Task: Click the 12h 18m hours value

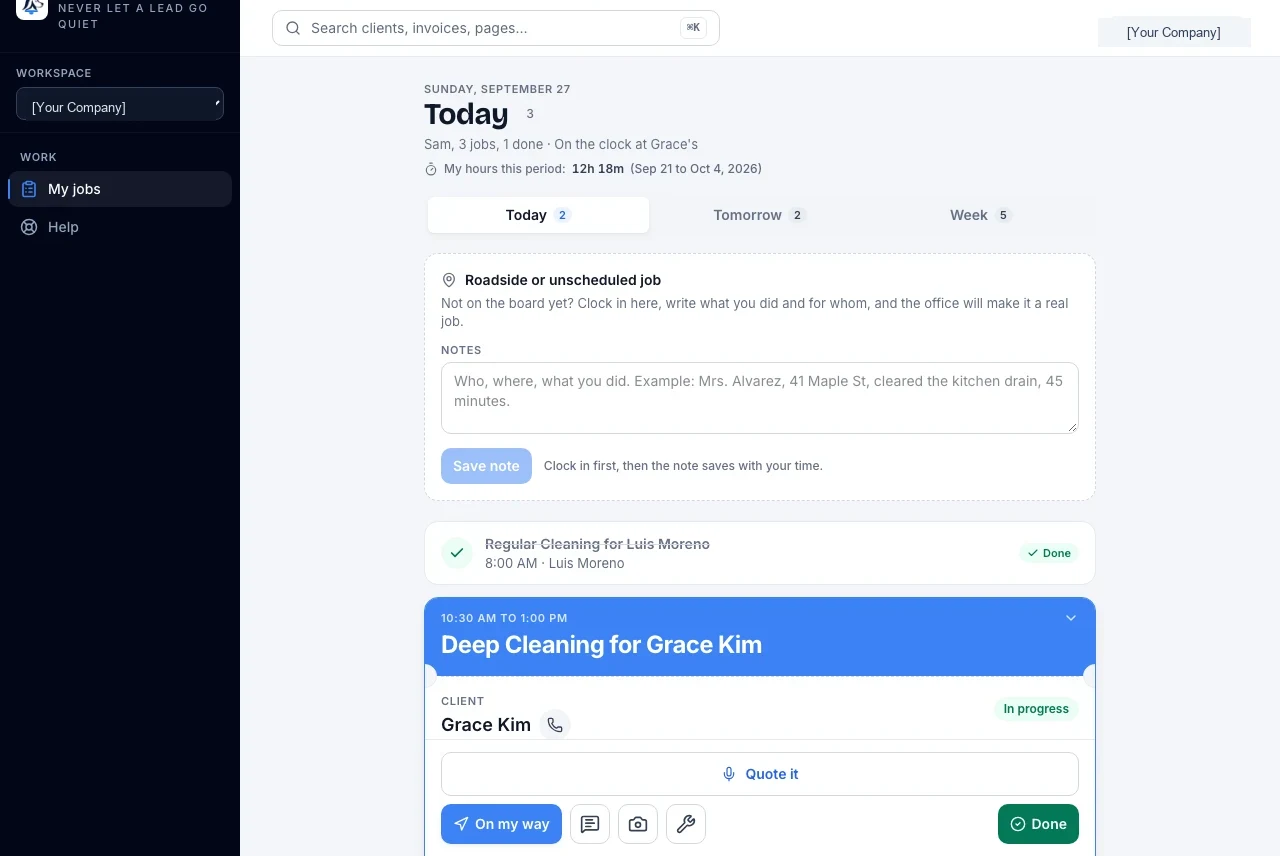Action: pos(598,169)
